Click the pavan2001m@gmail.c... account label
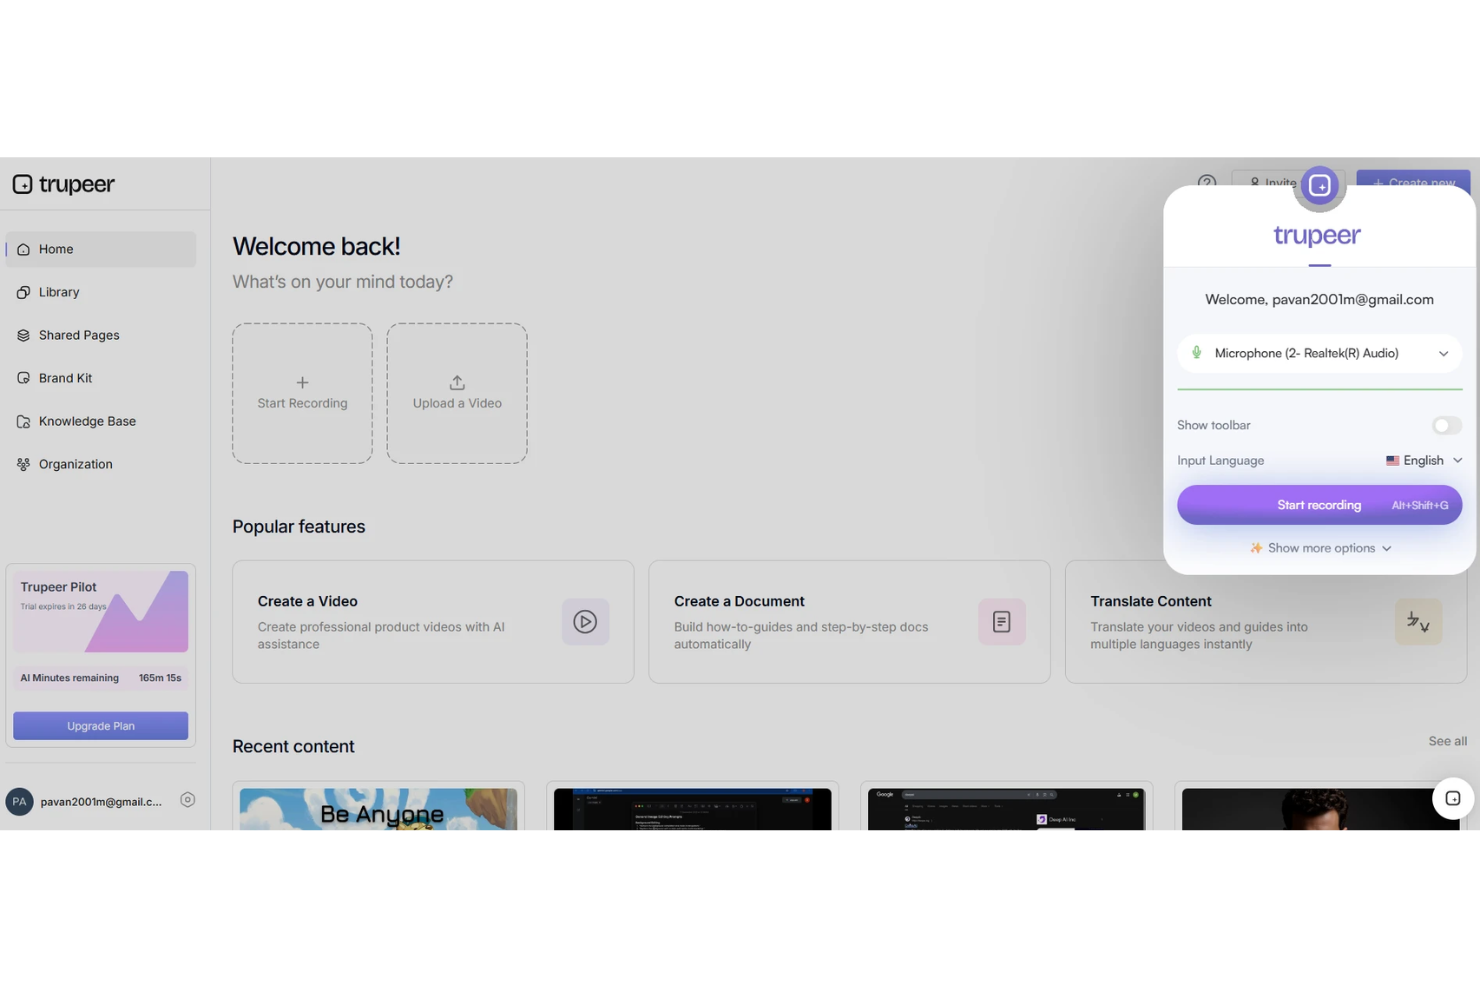 click(101, 802)
